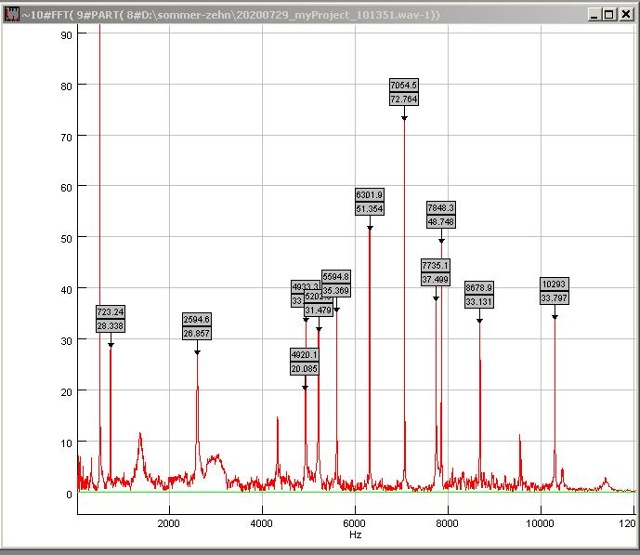Select the 8678.9 Hz peak marker label

coord(479,295)
